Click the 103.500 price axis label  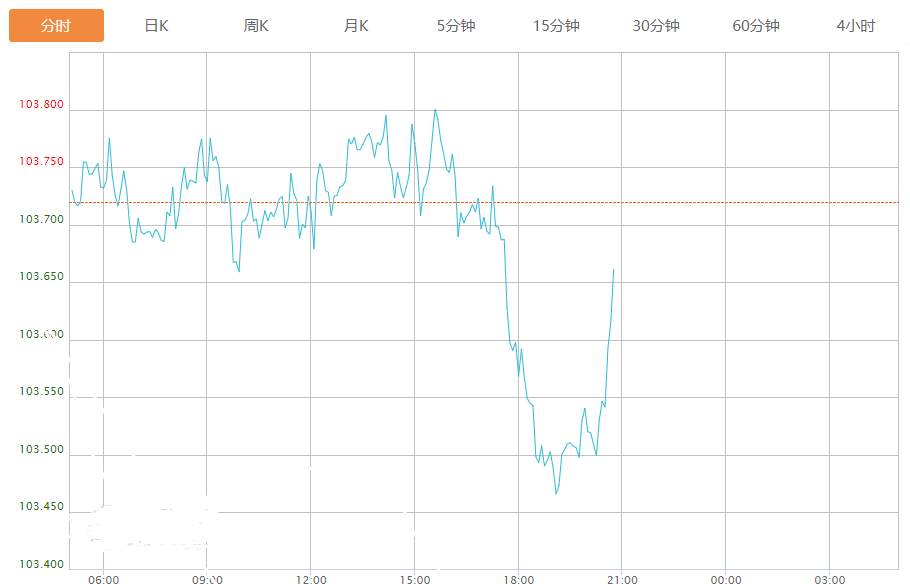pyautogui.click(x=41, y=450)
